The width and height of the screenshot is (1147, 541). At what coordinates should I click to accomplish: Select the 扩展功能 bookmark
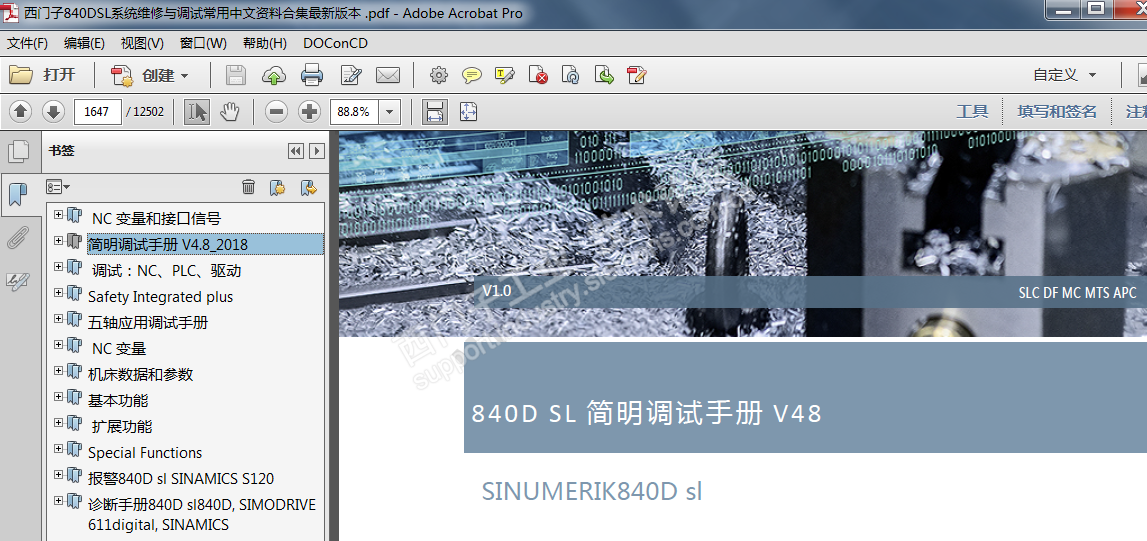point(121,426)
